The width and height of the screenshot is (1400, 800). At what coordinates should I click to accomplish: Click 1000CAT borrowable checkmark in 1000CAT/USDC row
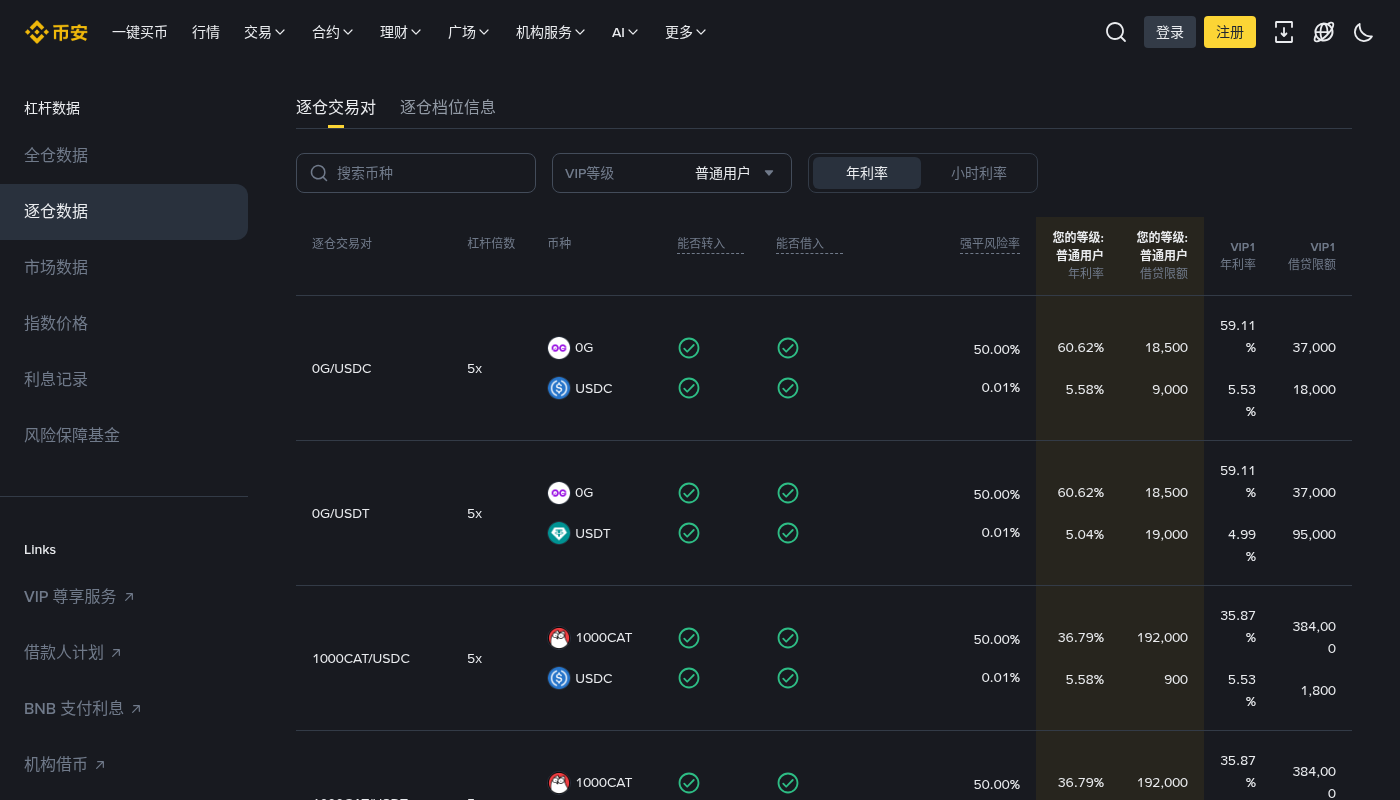(788, 637)
